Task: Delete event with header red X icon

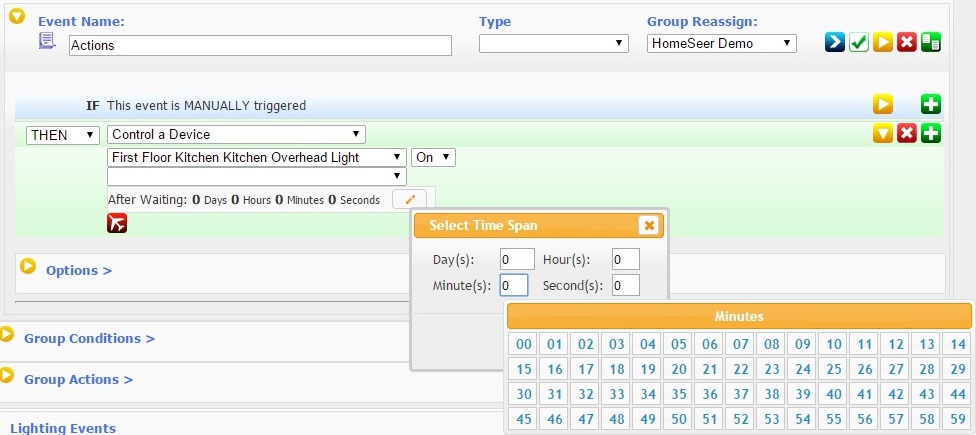Action: pos(906,42)
